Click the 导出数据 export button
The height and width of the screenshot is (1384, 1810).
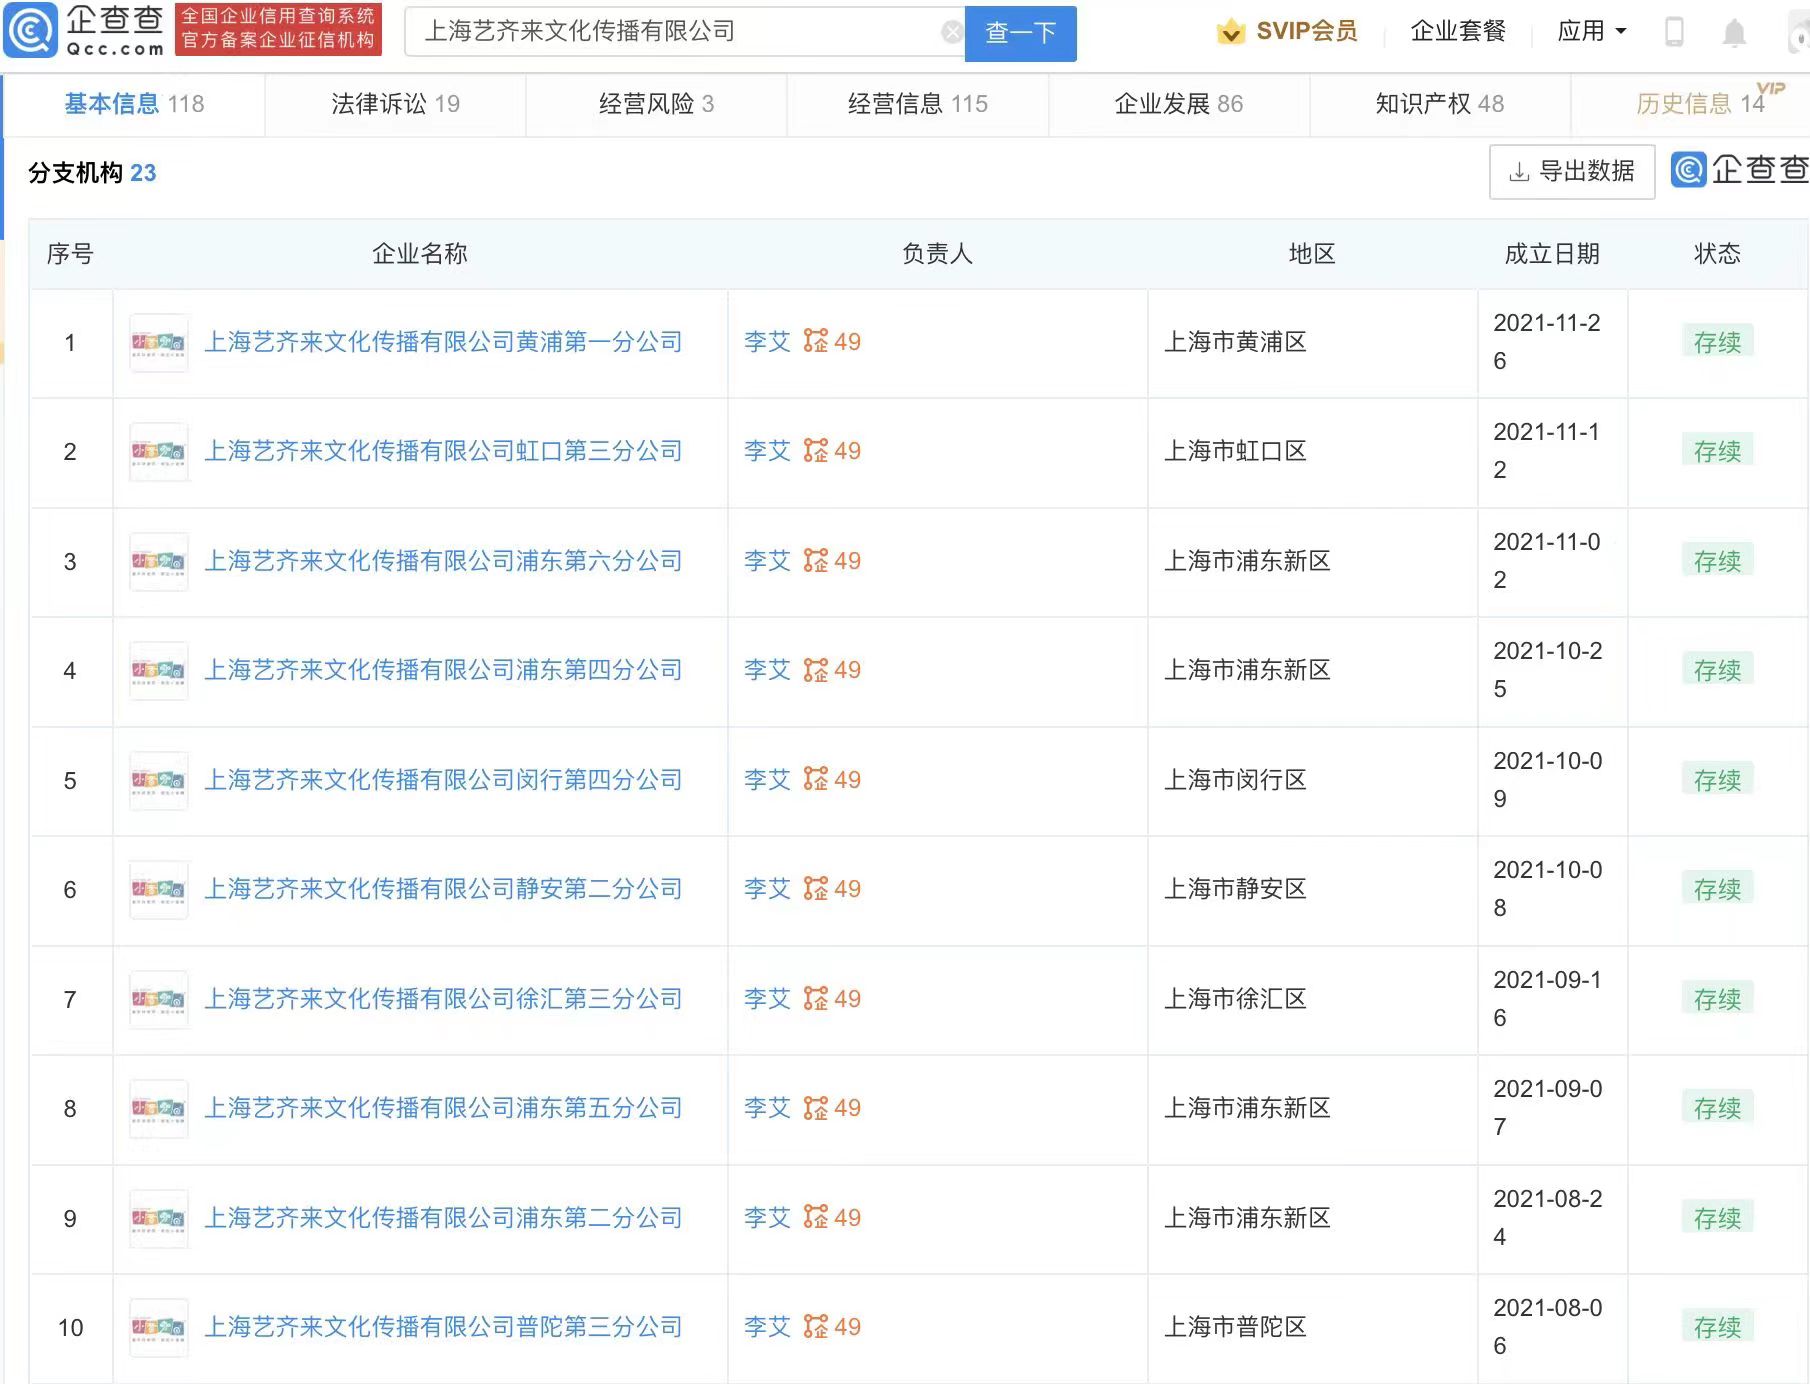point(1572,171)
